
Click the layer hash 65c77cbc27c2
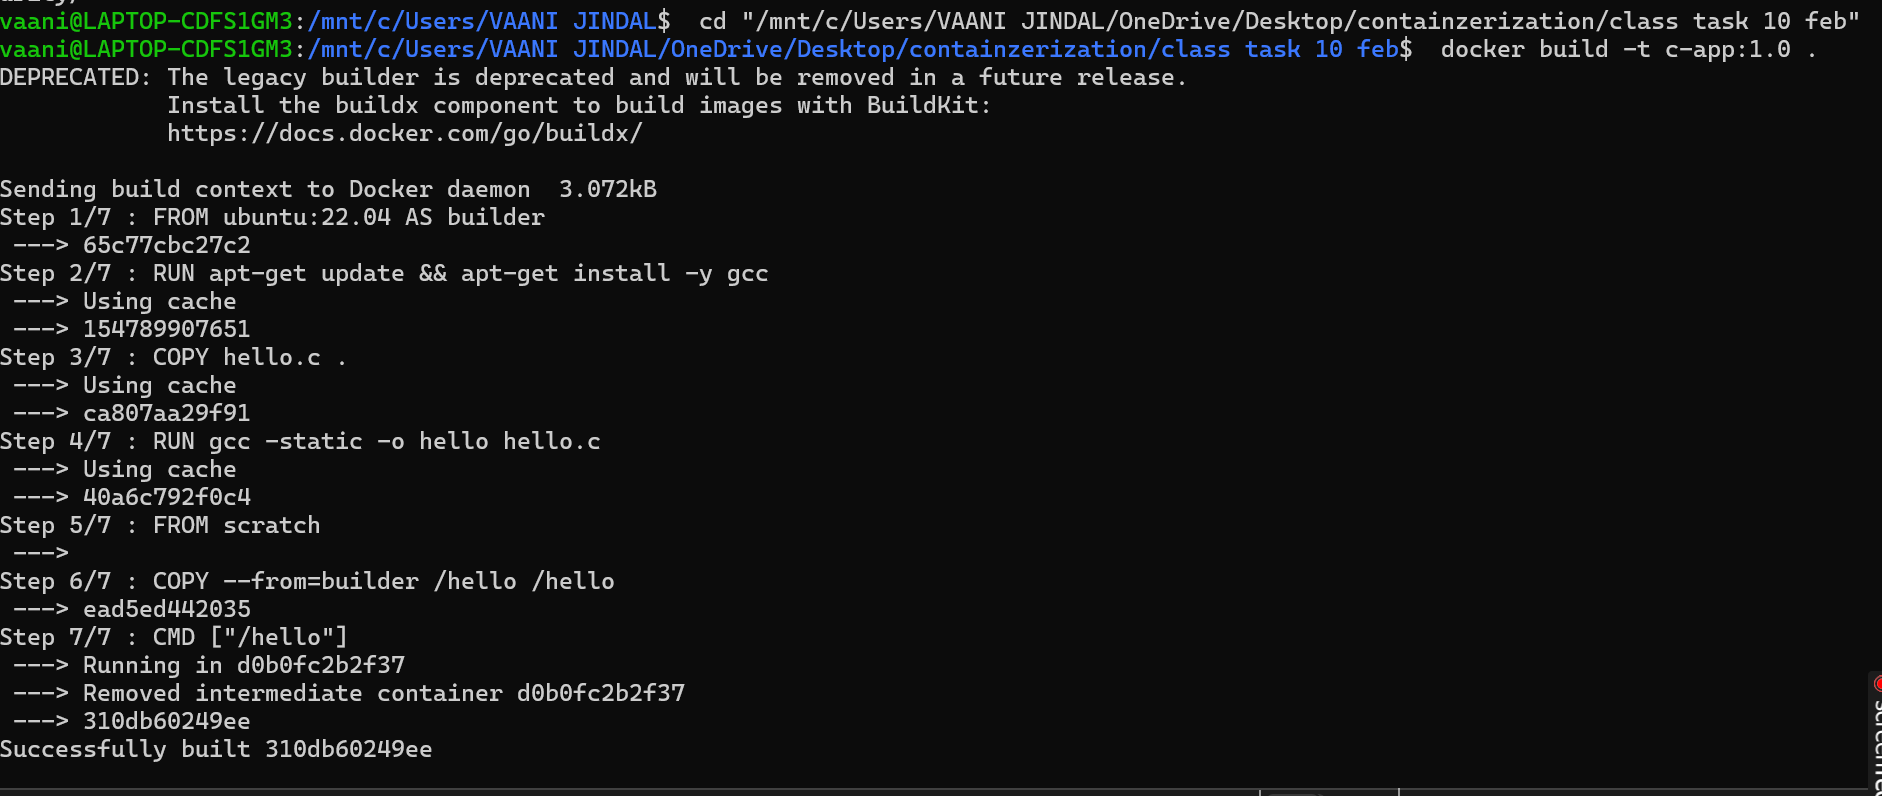[166, 245]
